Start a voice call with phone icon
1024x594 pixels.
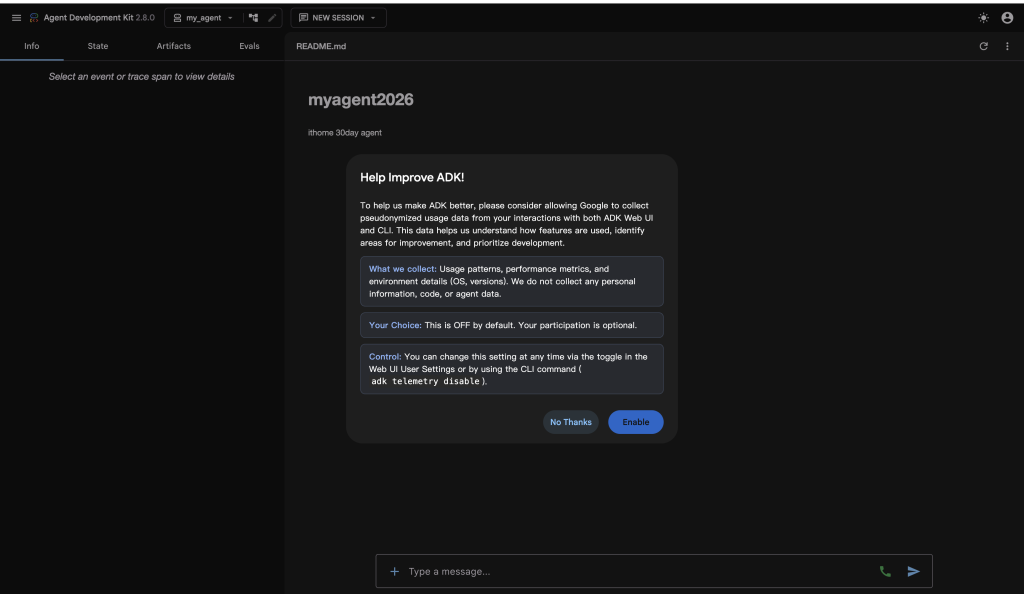coord(885,571)
